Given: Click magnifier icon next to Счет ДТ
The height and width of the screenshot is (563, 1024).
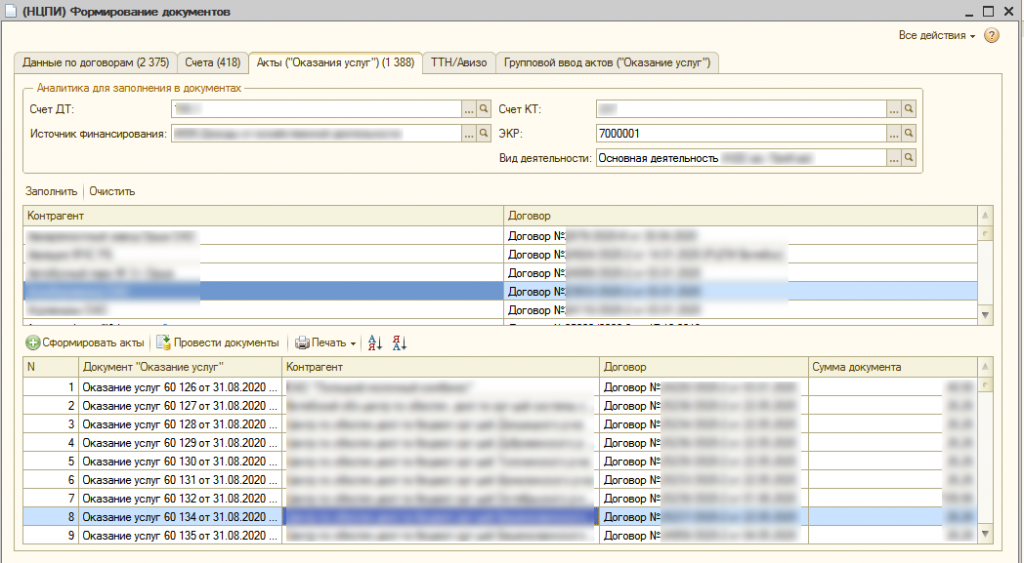Looking at the screenshot, I should click(483, 109).
